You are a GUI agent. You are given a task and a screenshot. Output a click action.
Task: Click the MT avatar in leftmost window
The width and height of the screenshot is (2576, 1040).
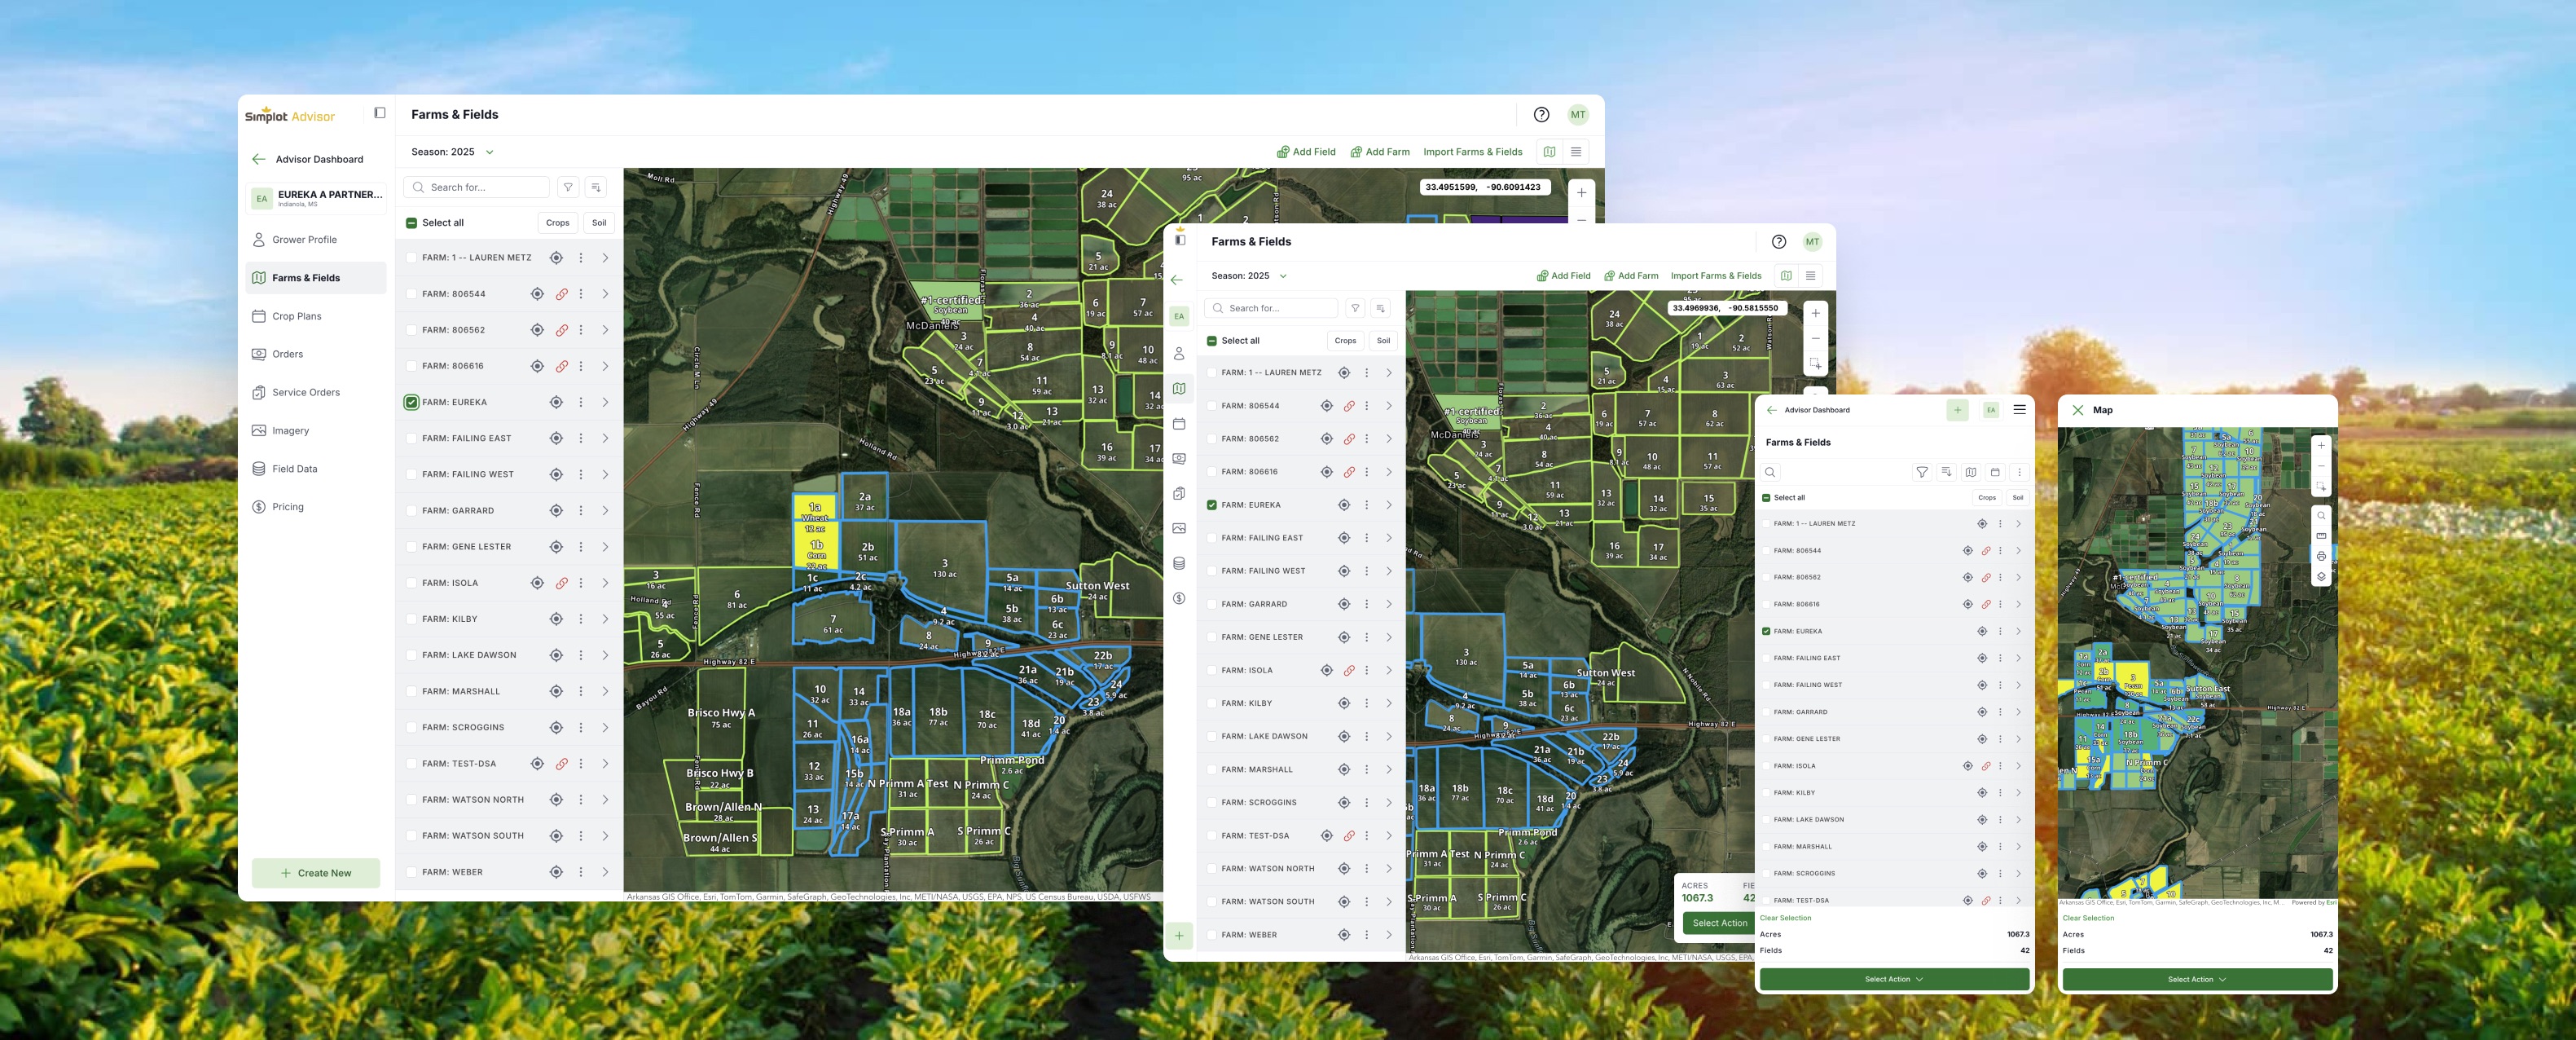1577,115
